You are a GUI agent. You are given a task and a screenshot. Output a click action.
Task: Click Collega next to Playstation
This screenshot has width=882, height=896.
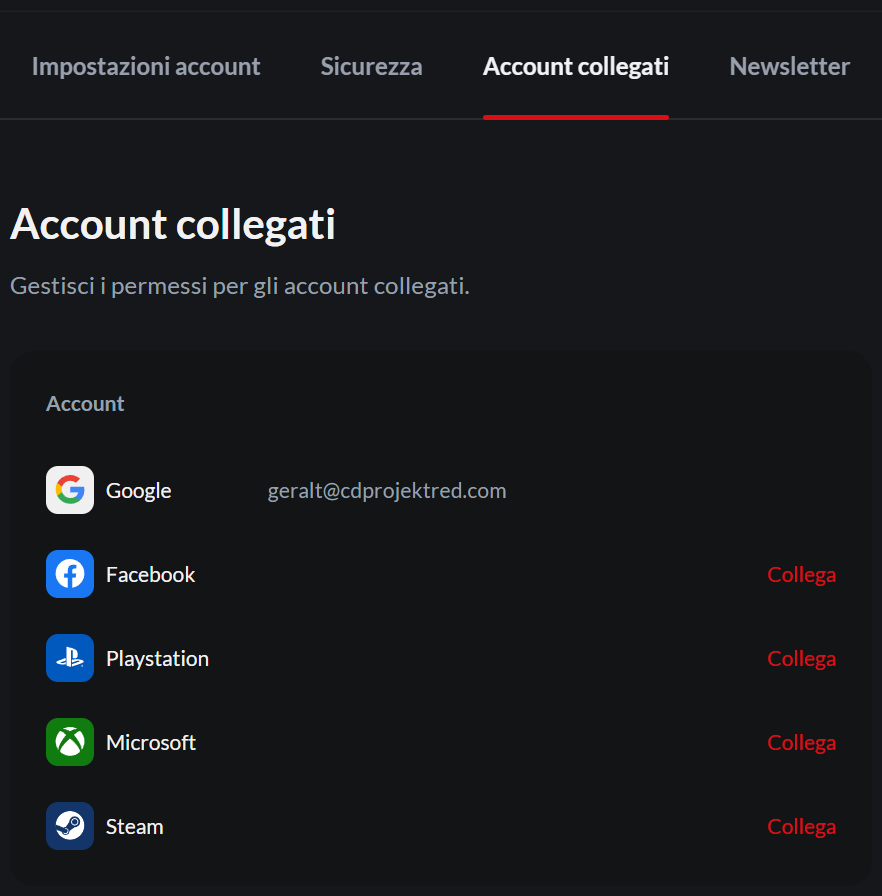point(801,659)
